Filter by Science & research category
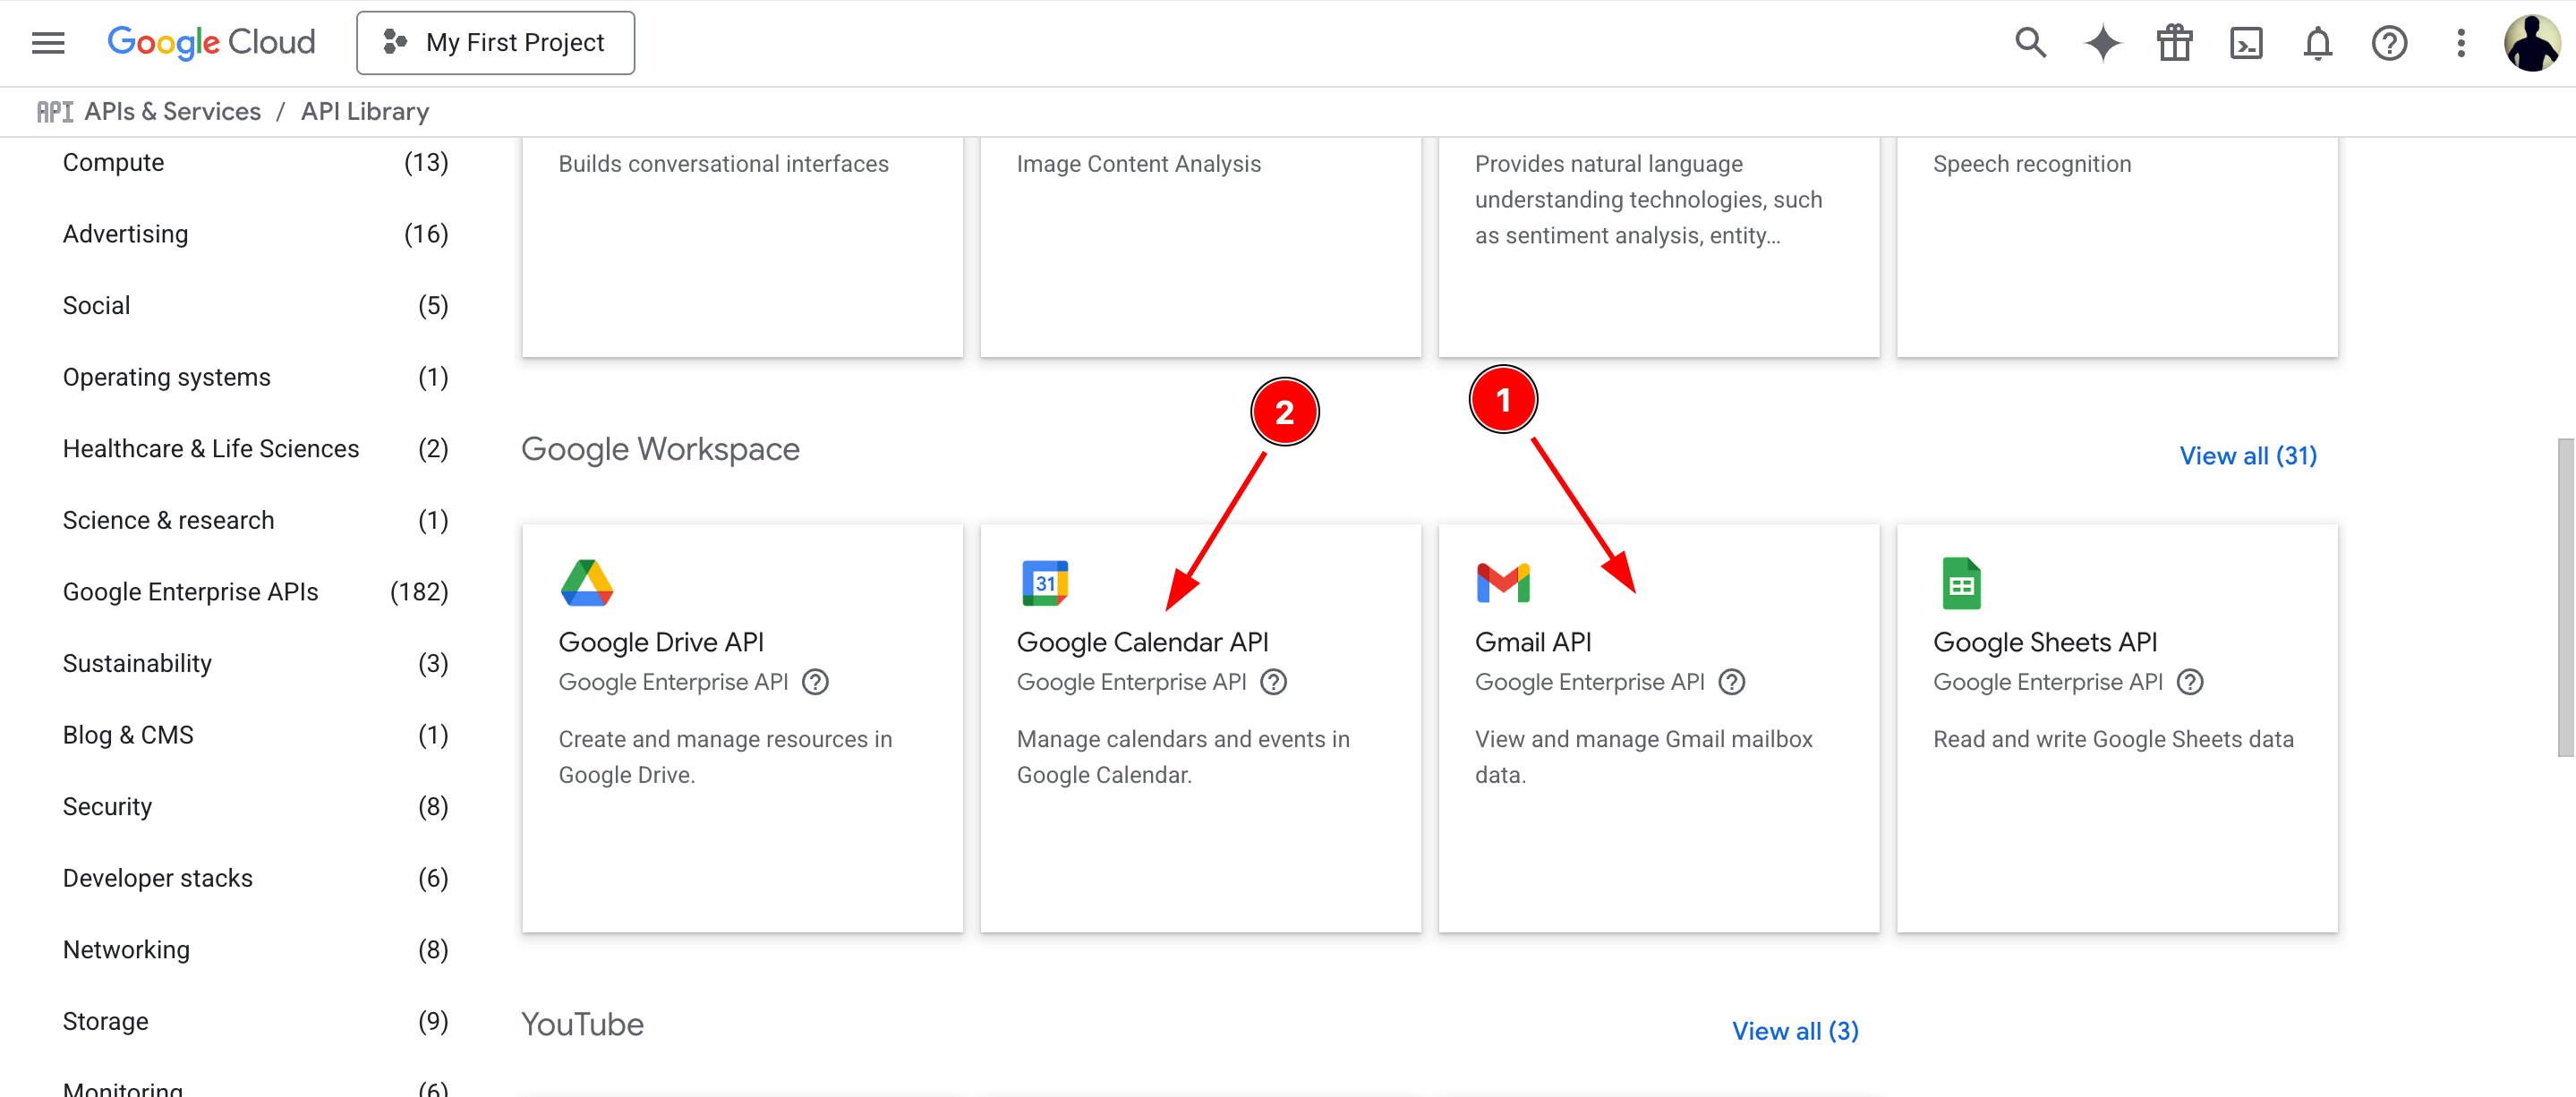This screenshot has width=2576, height=1097. pos(255,521)
